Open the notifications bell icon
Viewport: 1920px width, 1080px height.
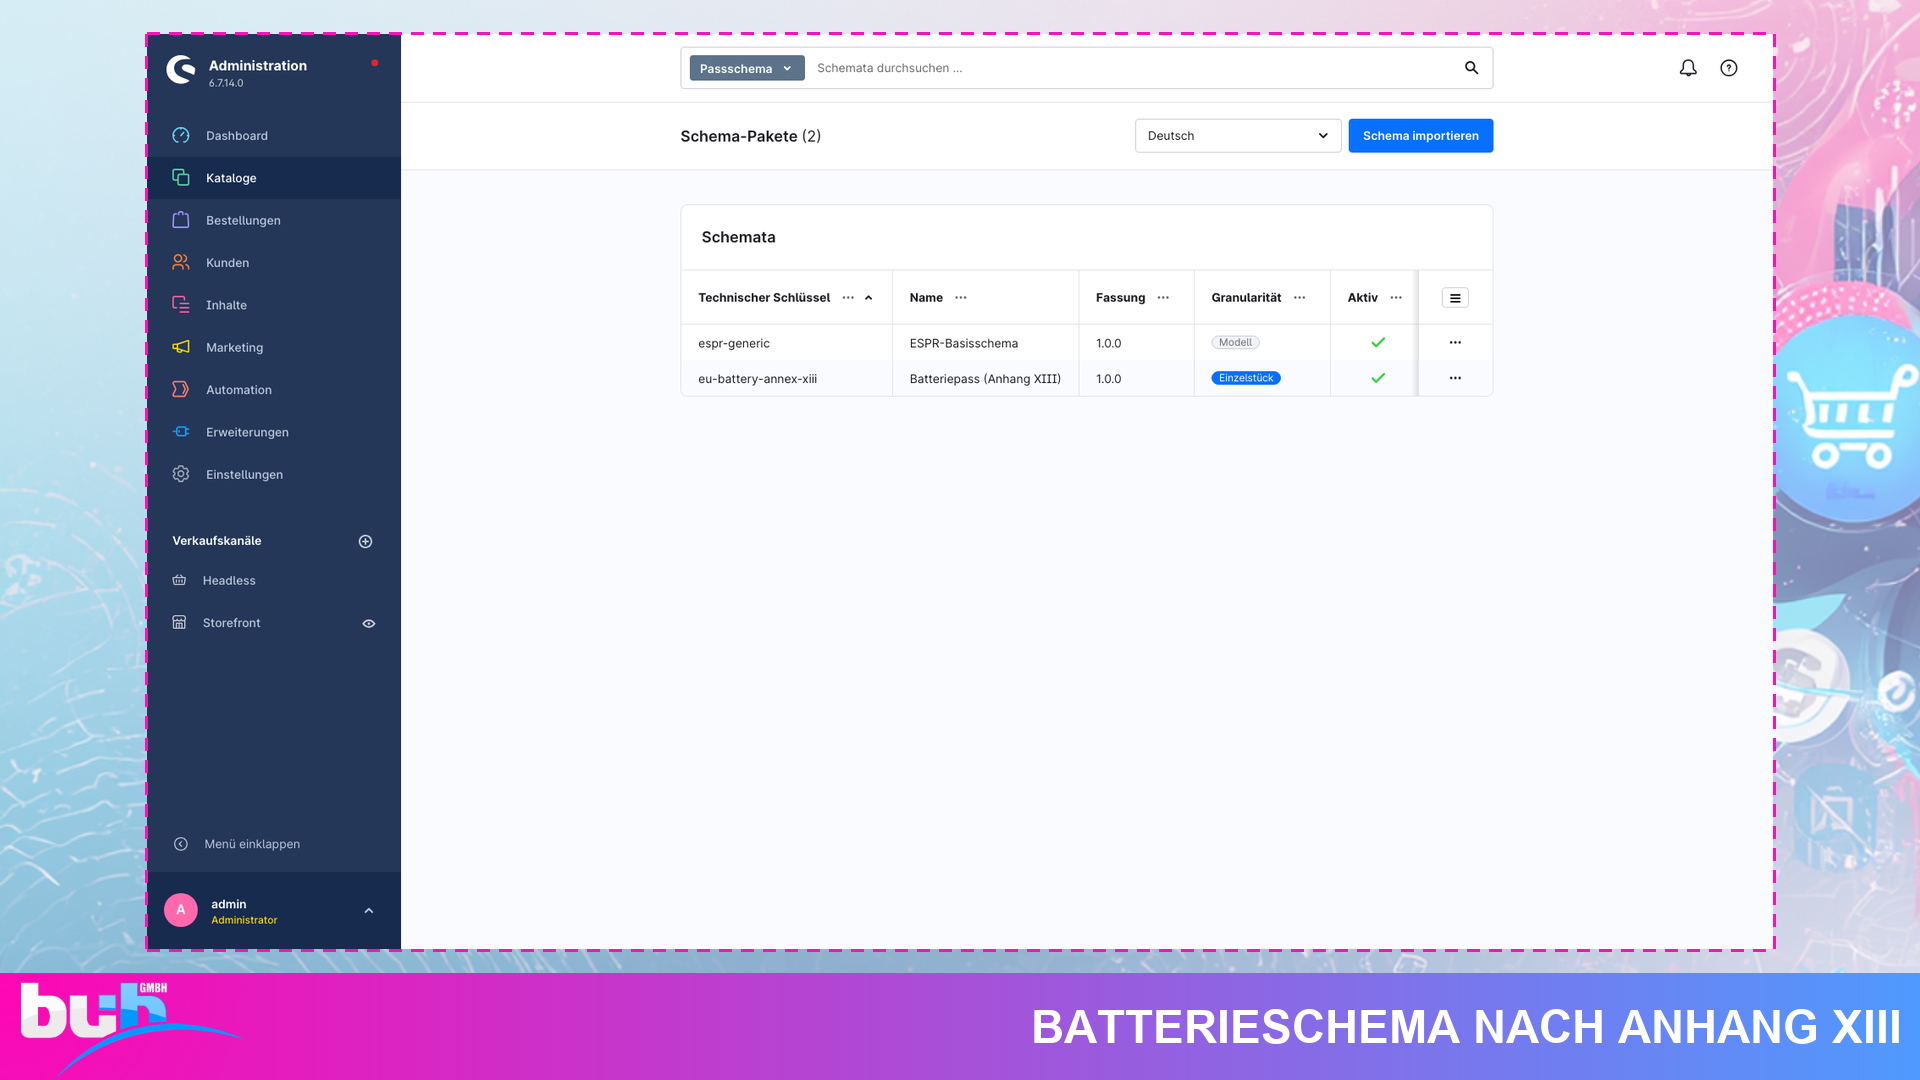(1688, 68)
